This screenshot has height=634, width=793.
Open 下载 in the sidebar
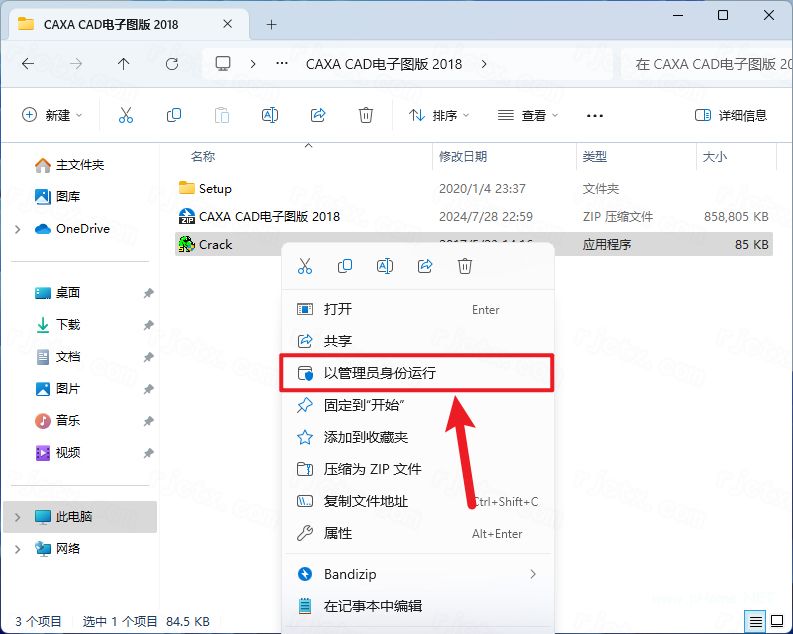click(58, 325)
